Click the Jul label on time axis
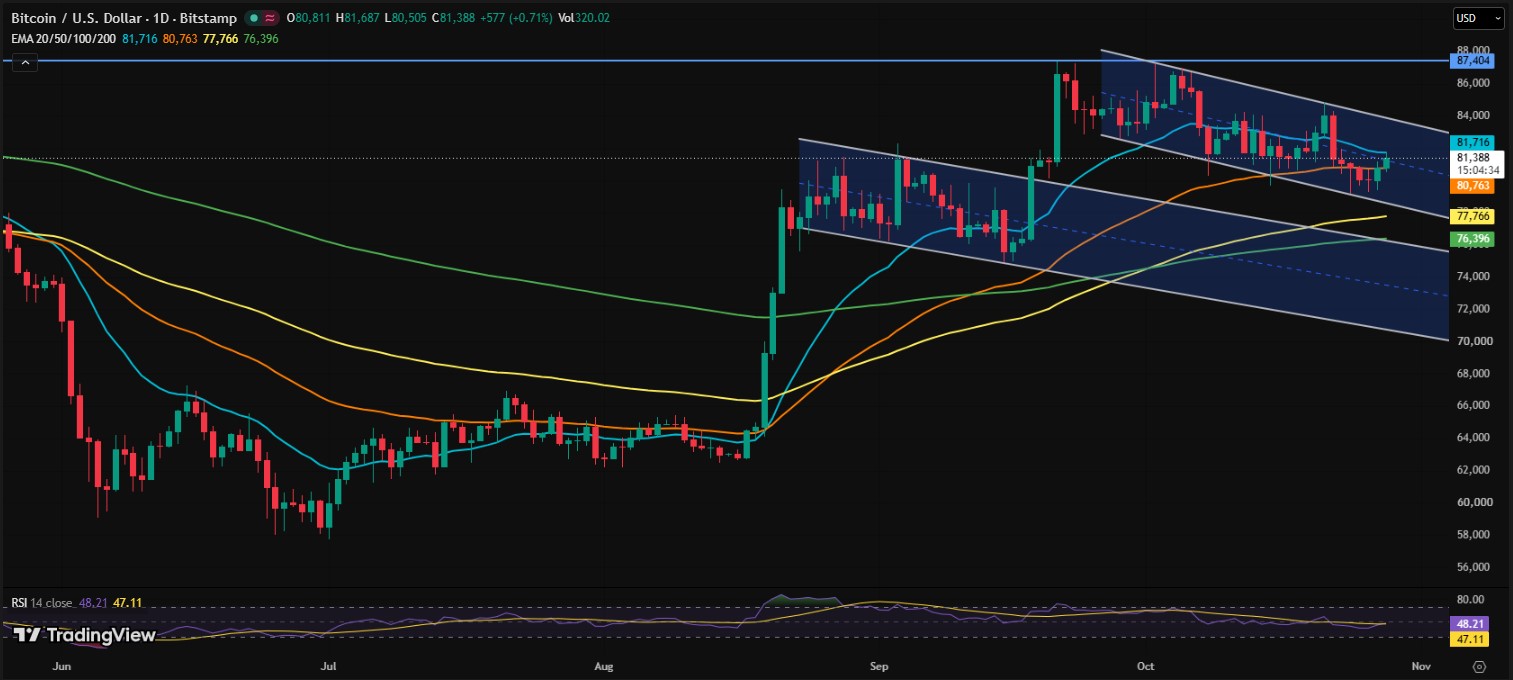 (328, 666)
